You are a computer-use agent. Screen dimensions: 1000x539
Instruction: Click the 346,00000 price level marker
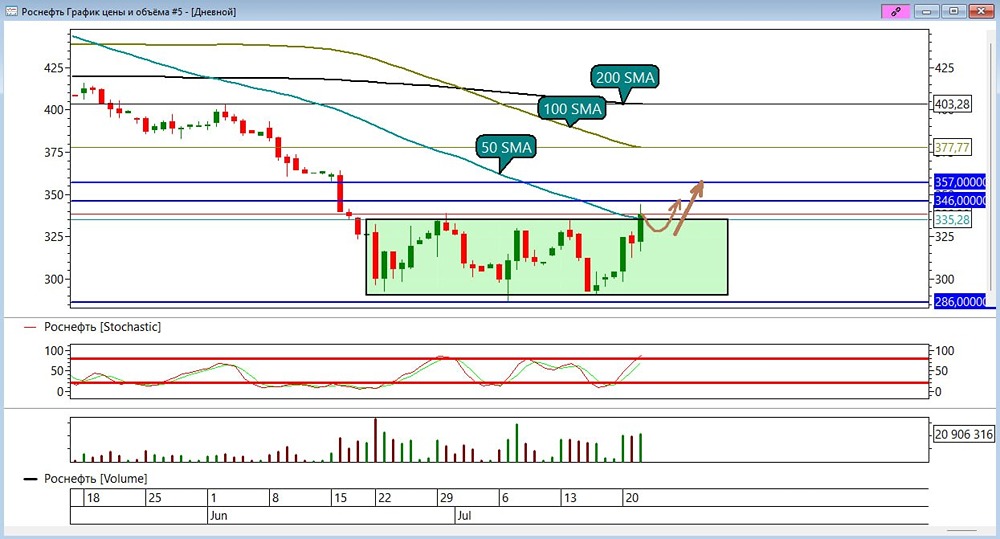[x=960, y=201]
